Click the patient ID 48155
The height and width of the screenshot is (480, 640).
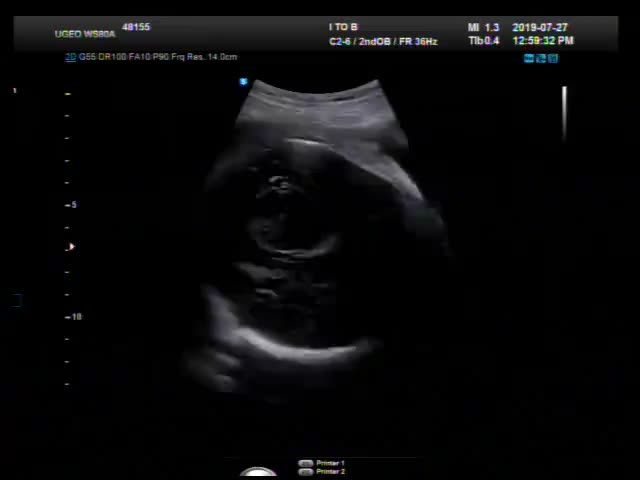(x=135, y=27)
